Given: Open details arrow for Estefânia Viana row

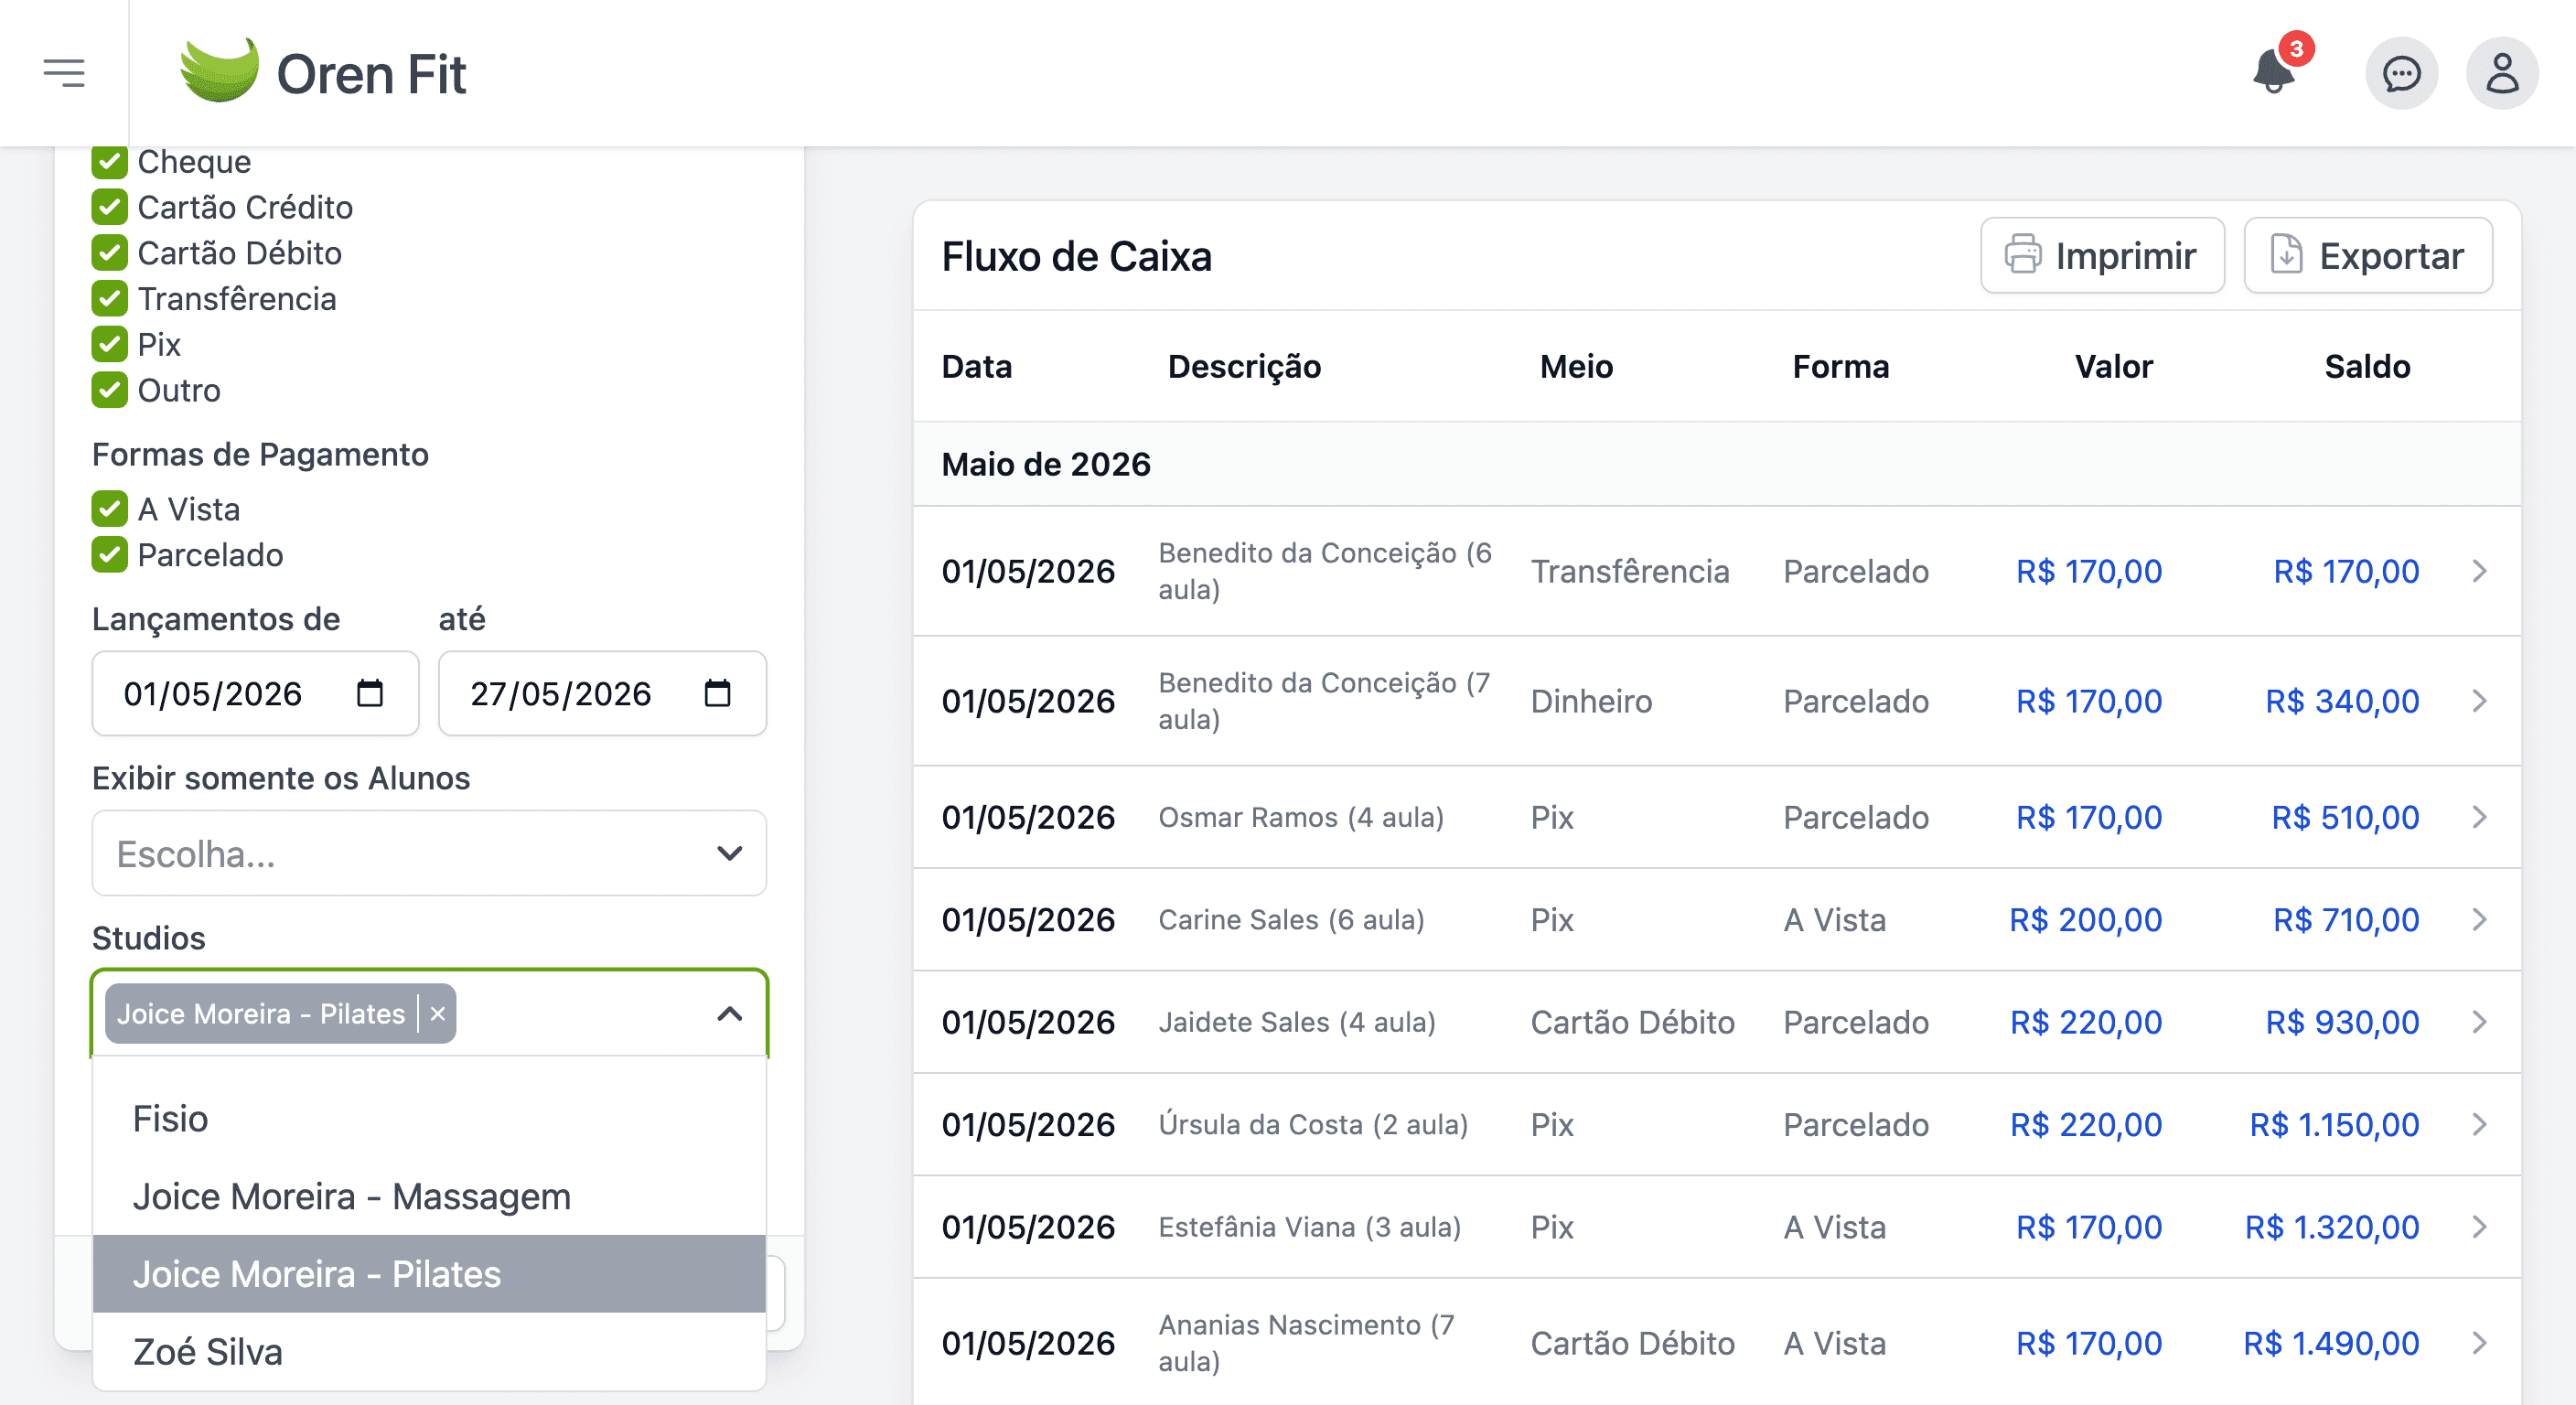Looking at the screenshot, I should click(x=2479, y=1227).
